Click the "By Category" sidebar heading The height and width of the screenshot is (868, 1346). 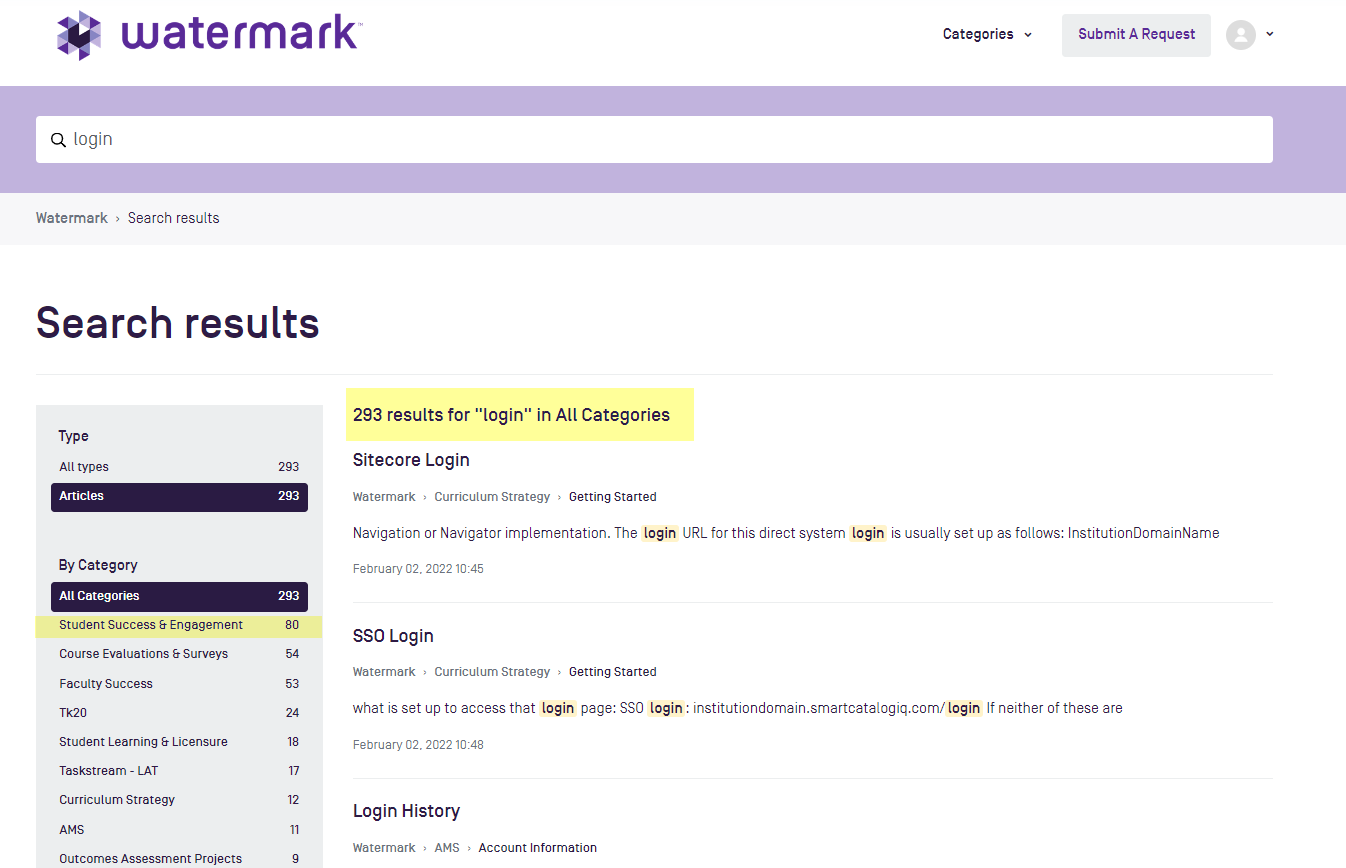coord(98,565)
